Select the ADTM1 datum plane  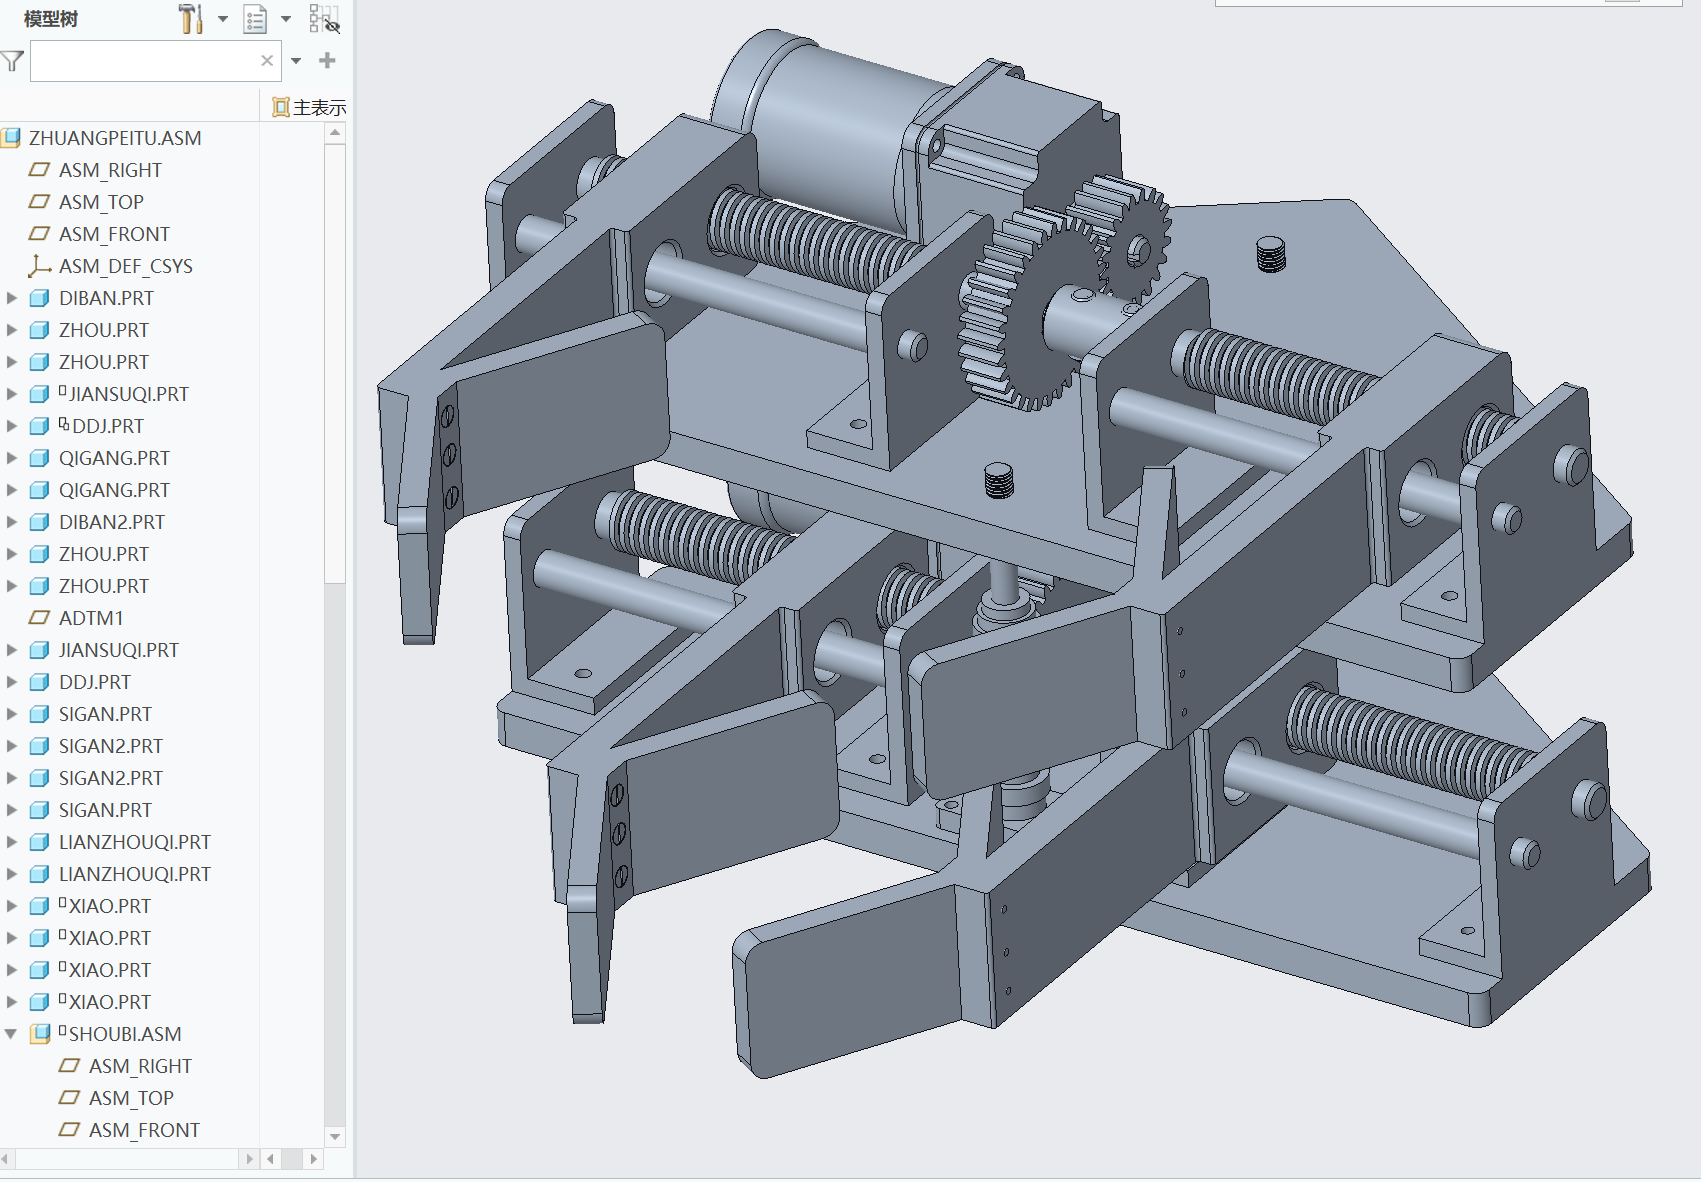90,618
